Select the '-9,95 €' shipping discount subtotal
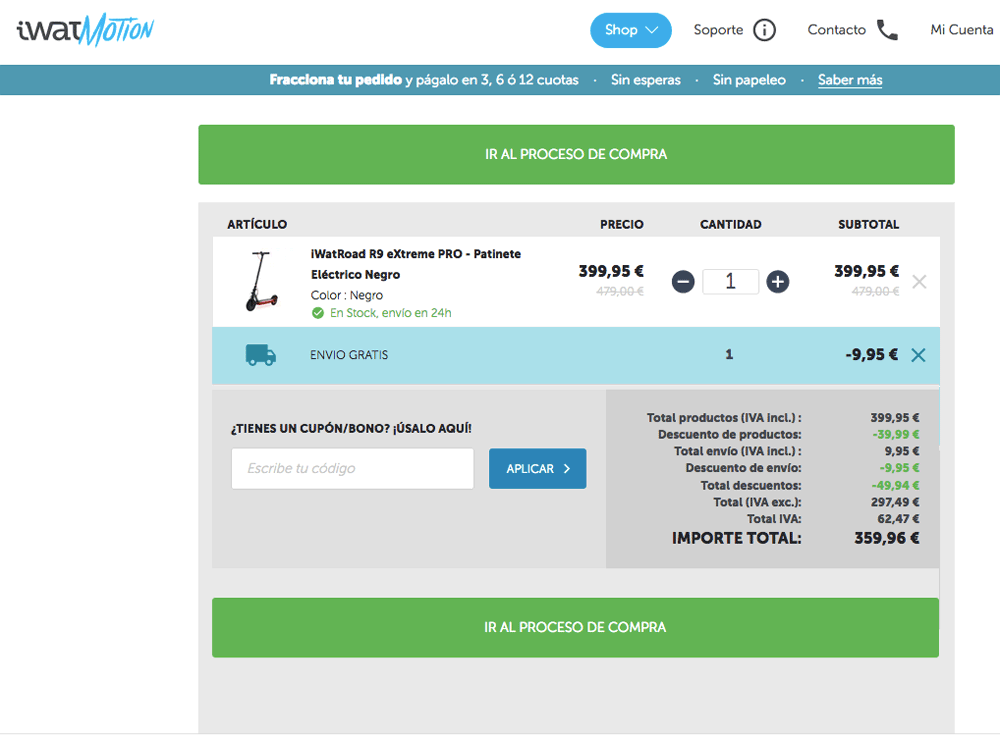The width and height of the screenshot is (1000, 750). click(872, 355)
